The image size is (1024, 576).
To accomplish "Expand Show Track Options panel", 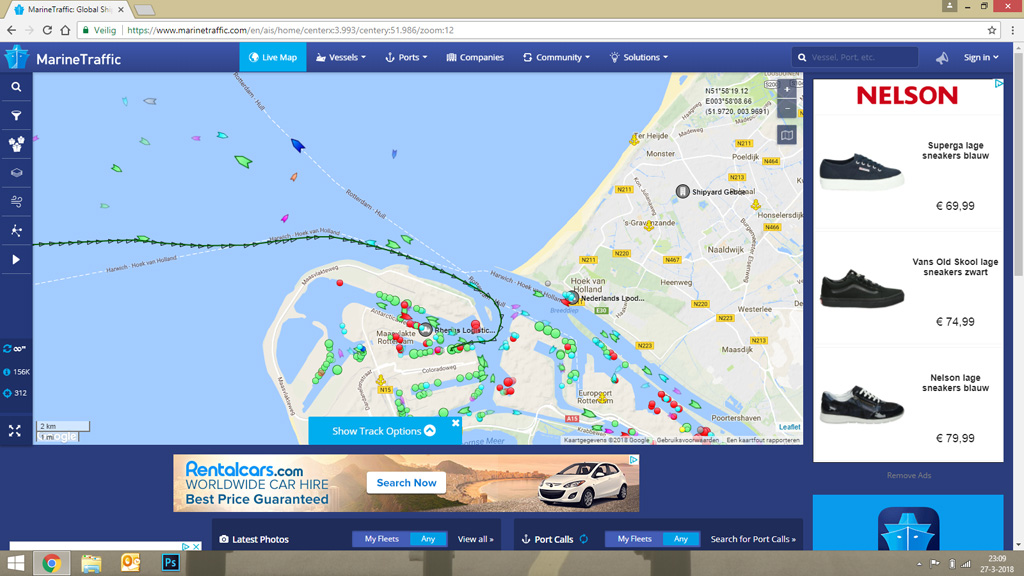I will point(383,431).
